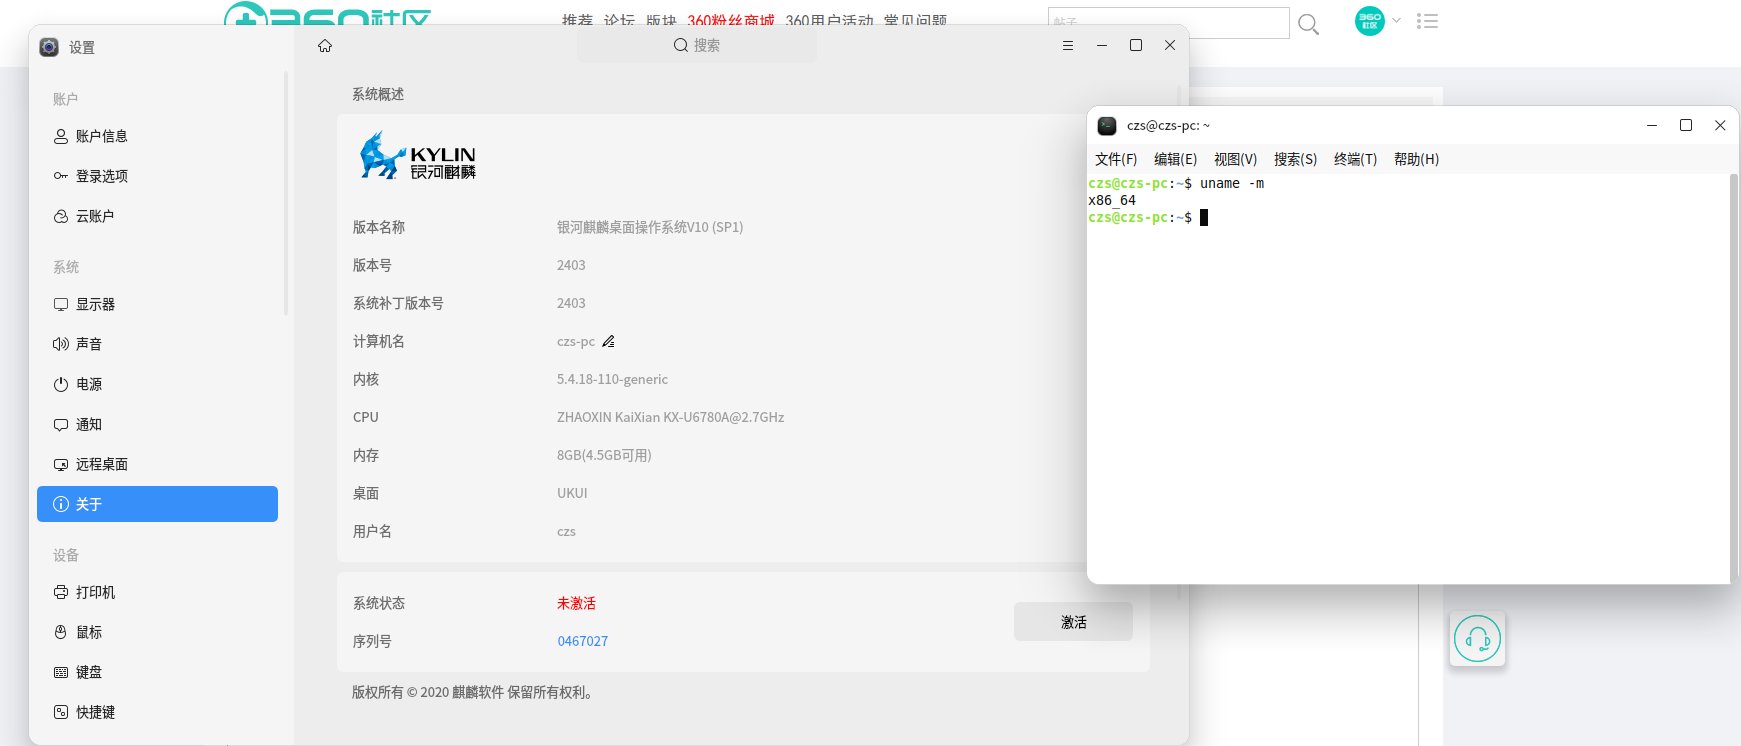Open 快捷键 shortcut settings
The image size is (1741, 746).
point(157,712)
